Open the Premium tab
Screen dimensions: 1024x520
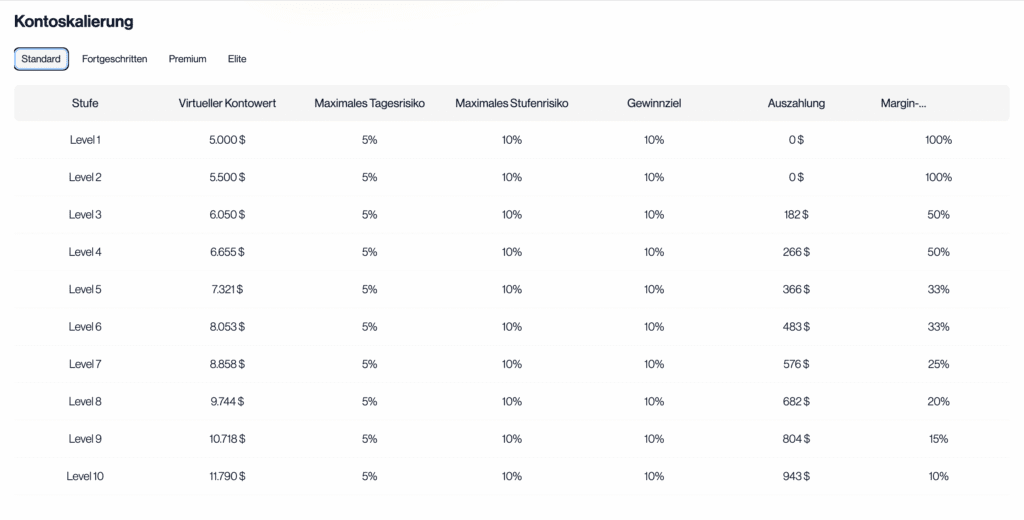pos(187,59)
